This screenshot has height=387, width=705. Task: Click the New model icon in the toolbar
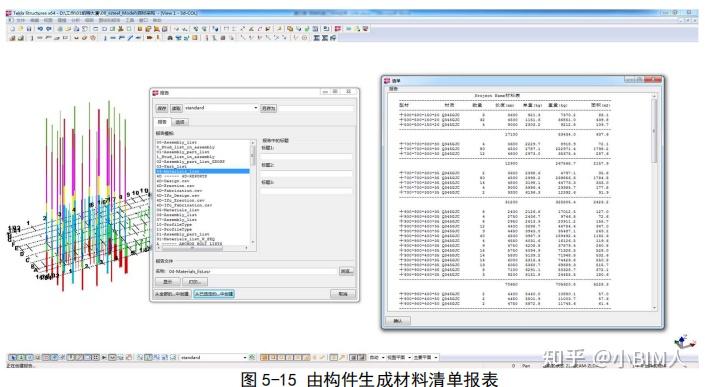(x=13, y=29)
